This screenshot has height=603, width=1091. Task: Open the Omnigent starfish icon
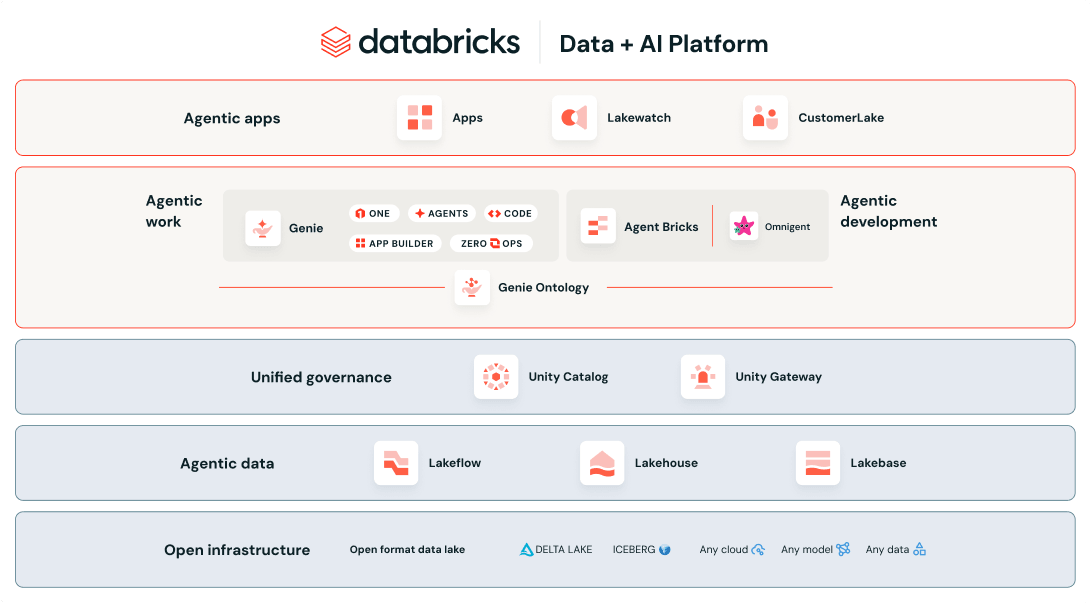[x=744, y=226]
